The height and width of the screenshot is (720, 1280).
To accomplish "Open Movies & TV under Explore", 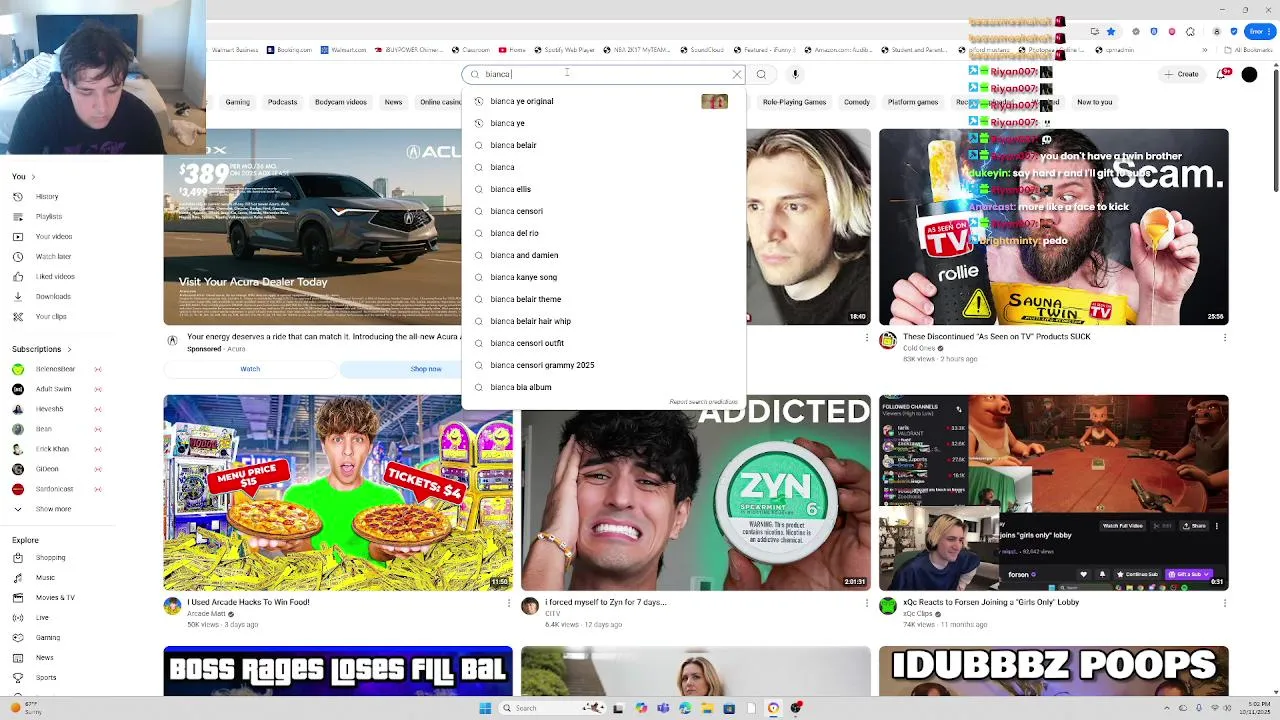I will pos(55,597).
